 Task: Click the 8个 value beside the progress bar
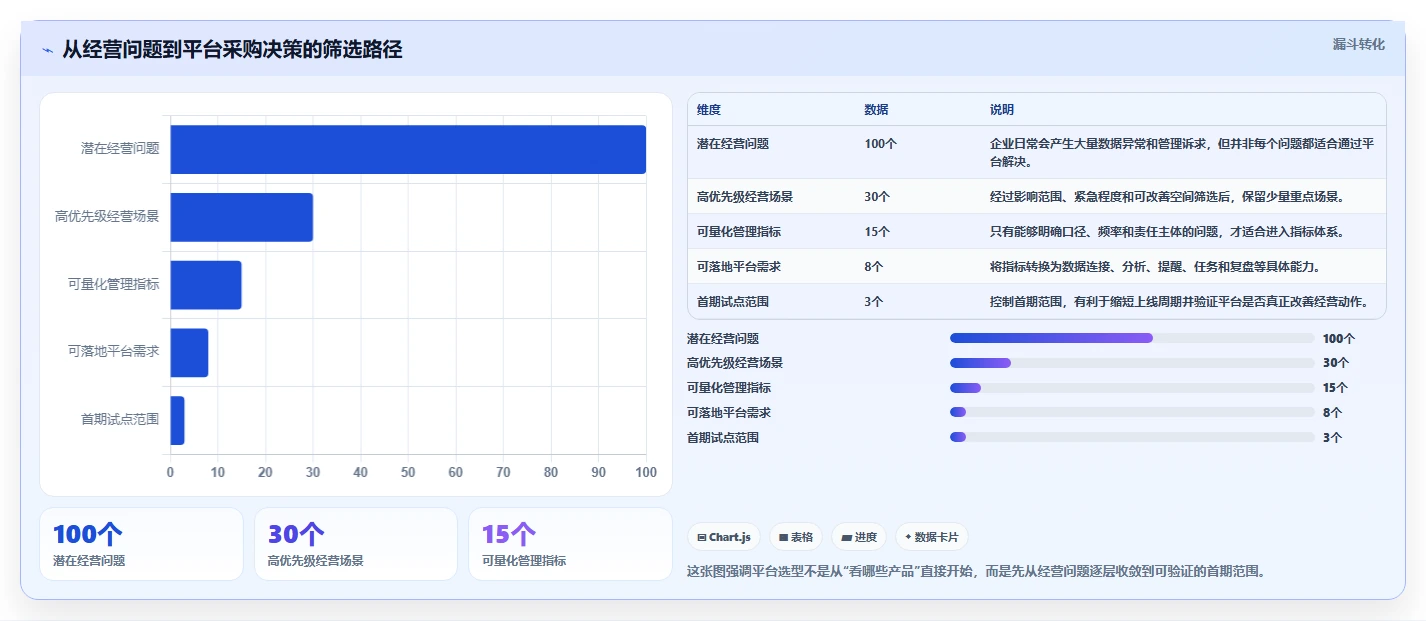[1332, 412]
